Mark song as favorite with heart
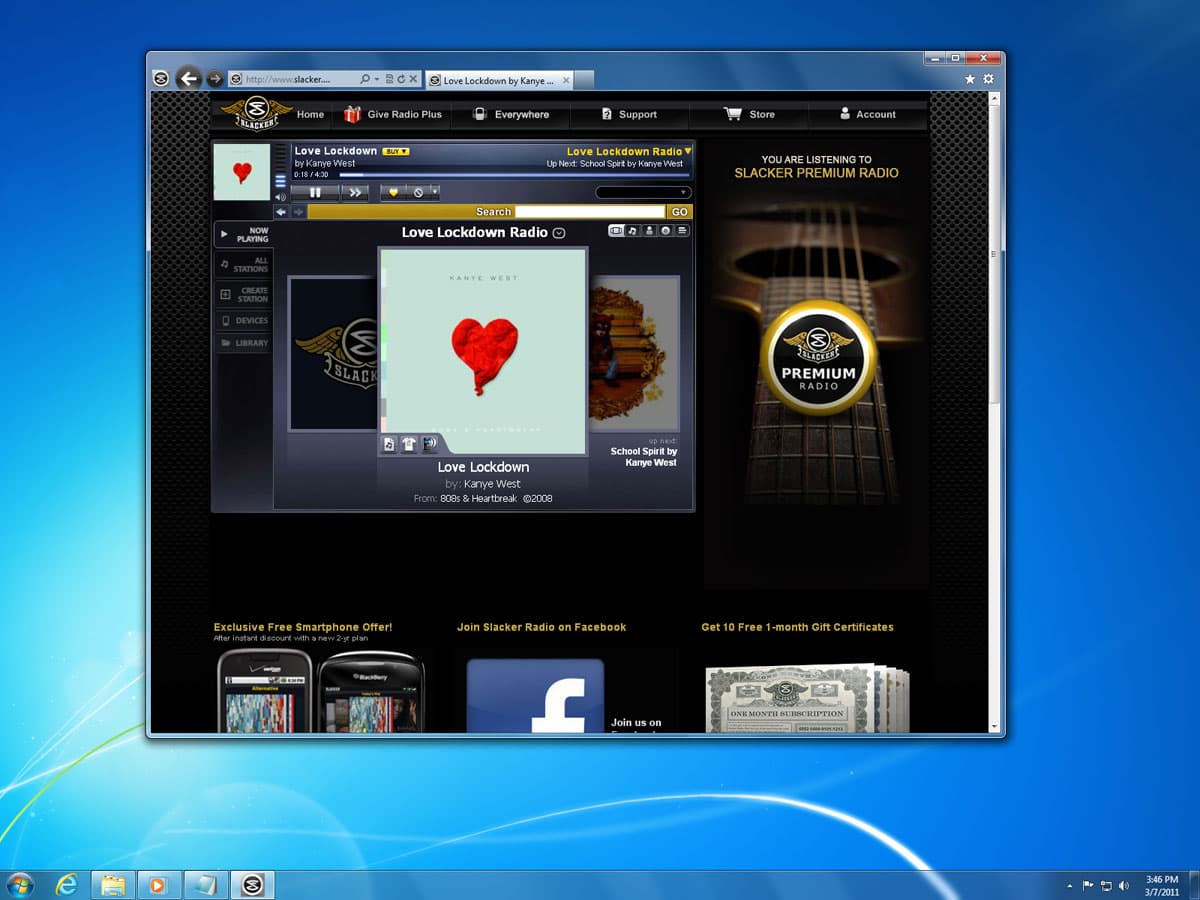The width and height of the screenshot is (1200, 900). point(394,193)
